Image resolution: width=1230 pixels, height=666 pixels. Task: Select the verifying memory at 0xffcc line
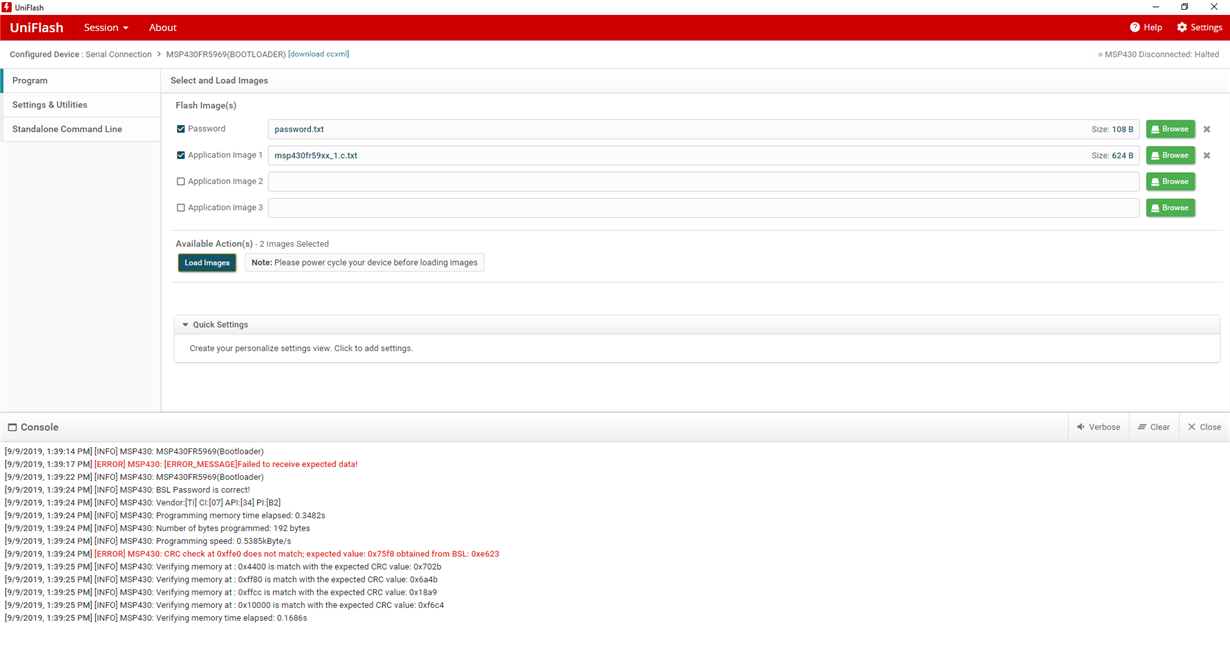221,592
